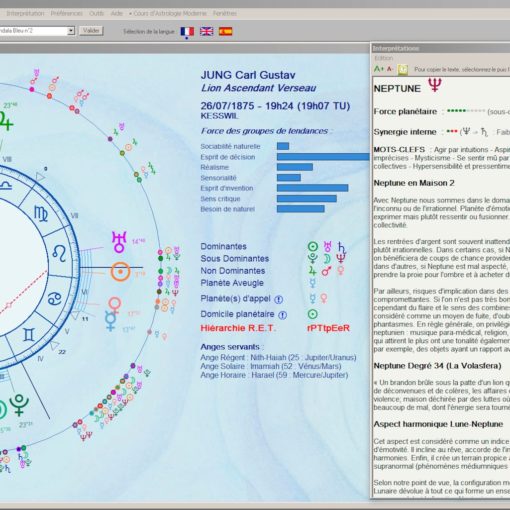
Task: Increase text size with A+ icon
Action: coord(379,69)
